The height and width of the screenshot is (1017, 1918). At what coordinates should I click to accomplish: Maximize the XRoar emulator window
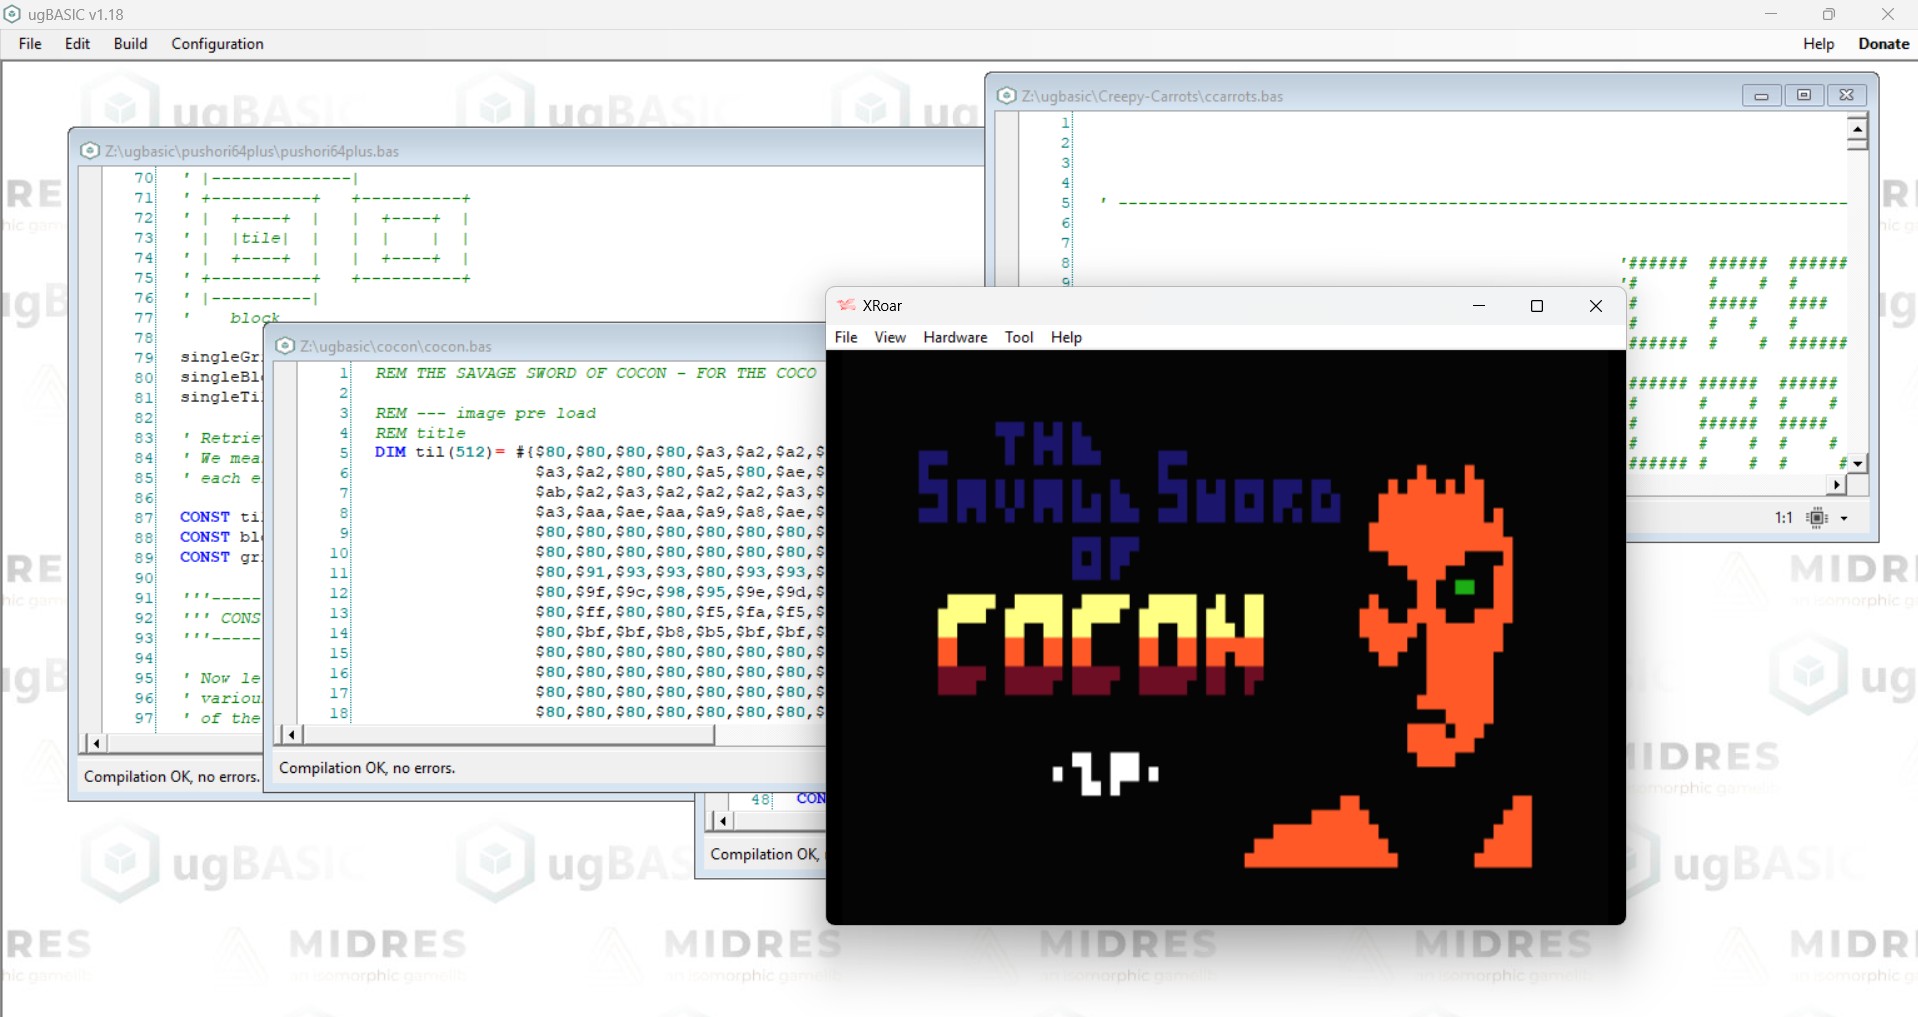coord(1537,306)
